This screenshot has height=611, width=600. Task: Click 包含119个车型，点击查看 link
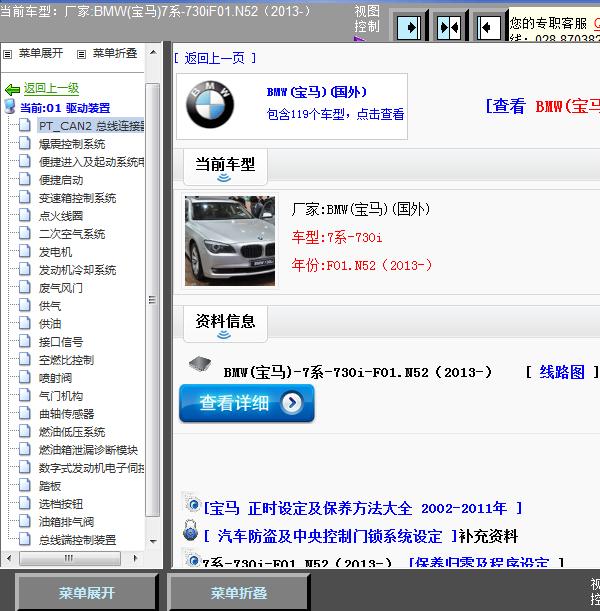pyautogui.click(x=335, y=114)
